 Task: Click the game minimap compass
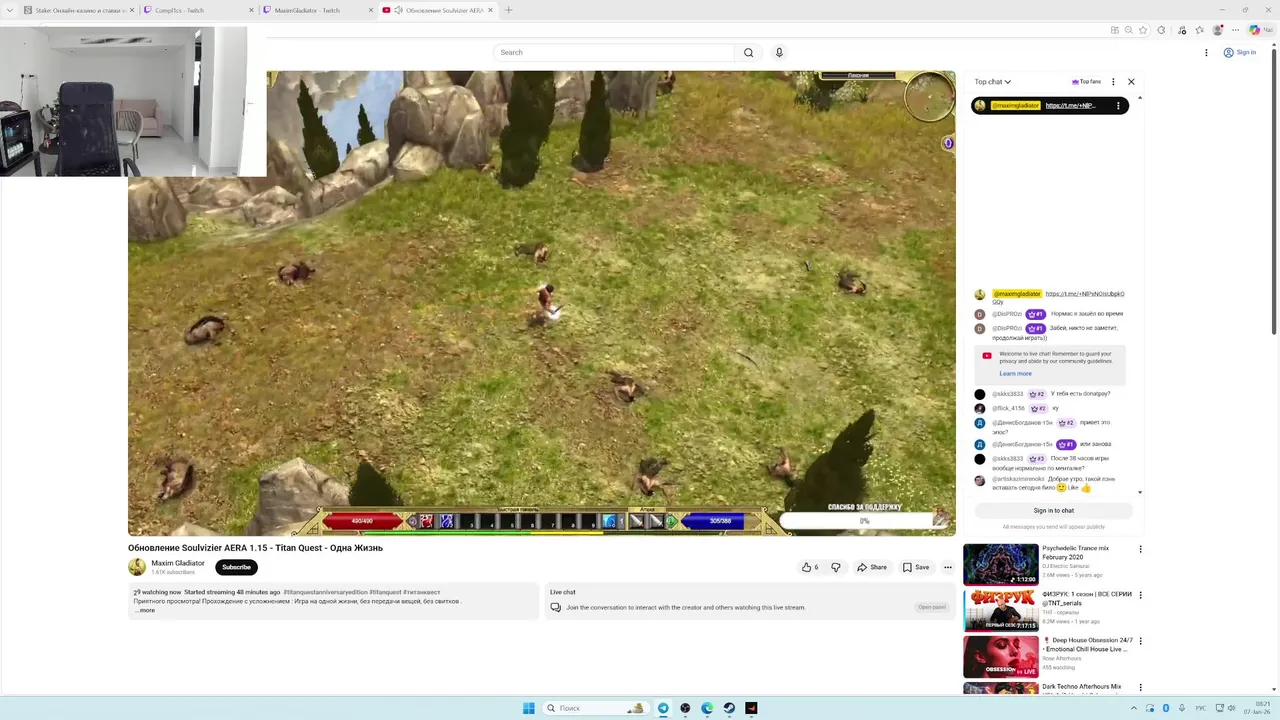tap(929, 97)
